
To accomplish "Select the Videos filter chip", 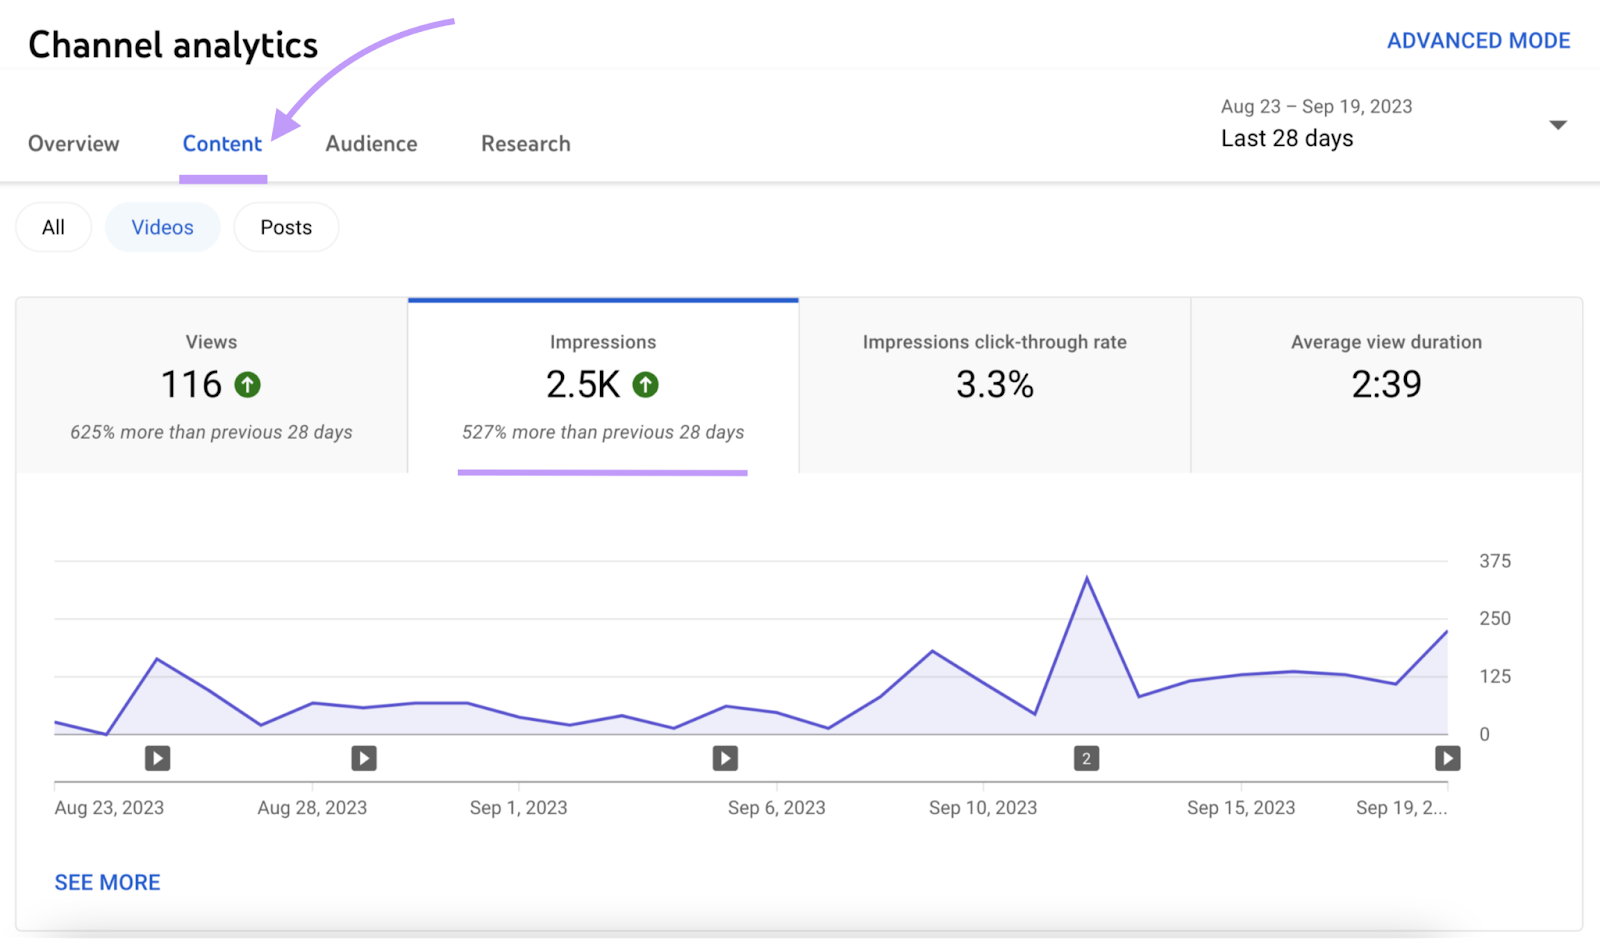I will tap(162, 227).
